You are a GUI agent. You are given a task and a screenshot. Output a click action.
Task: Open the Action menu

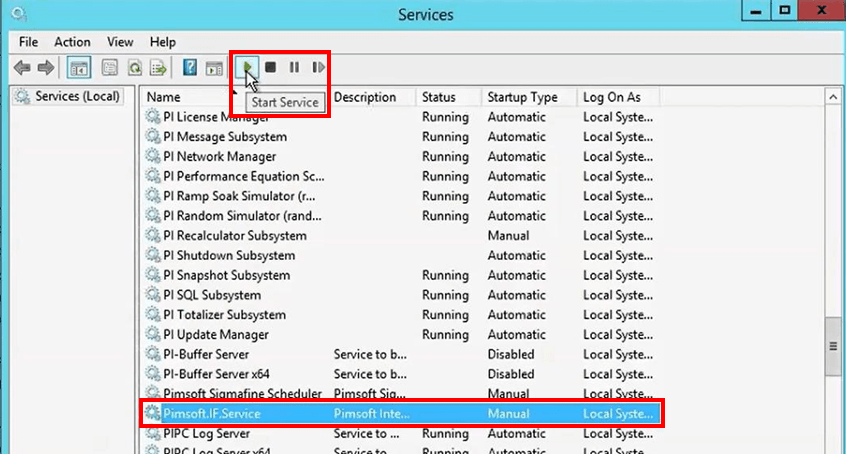point(72,42)
